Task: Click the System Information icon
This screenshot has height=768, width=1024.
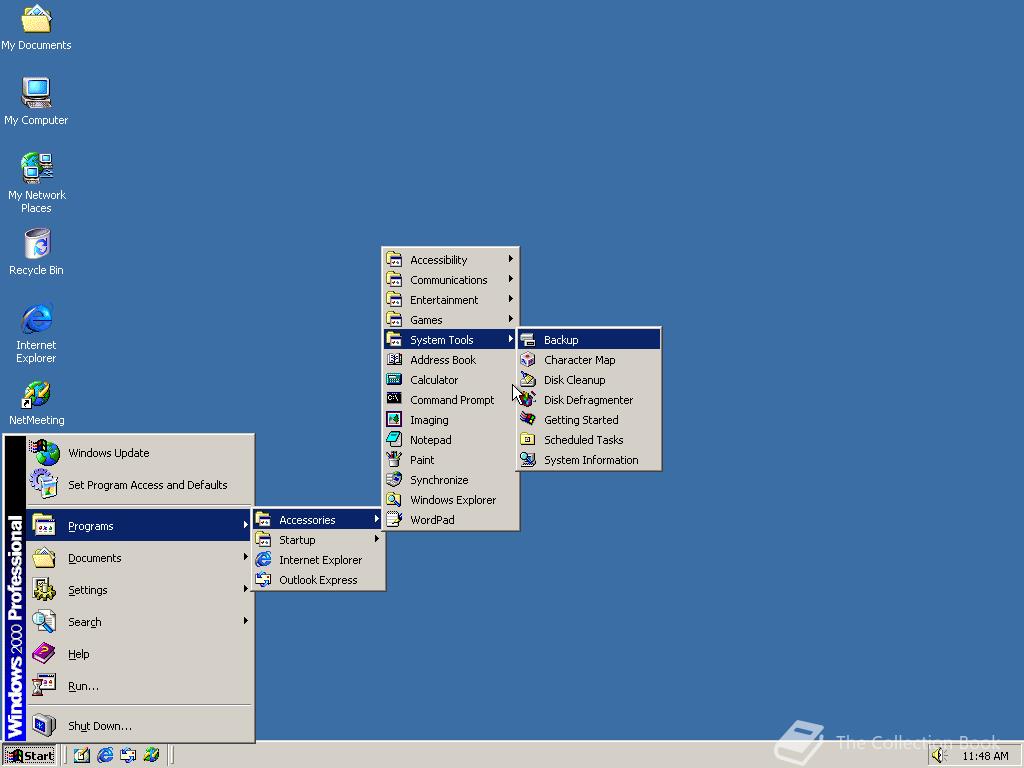Action: click(528, 460)
